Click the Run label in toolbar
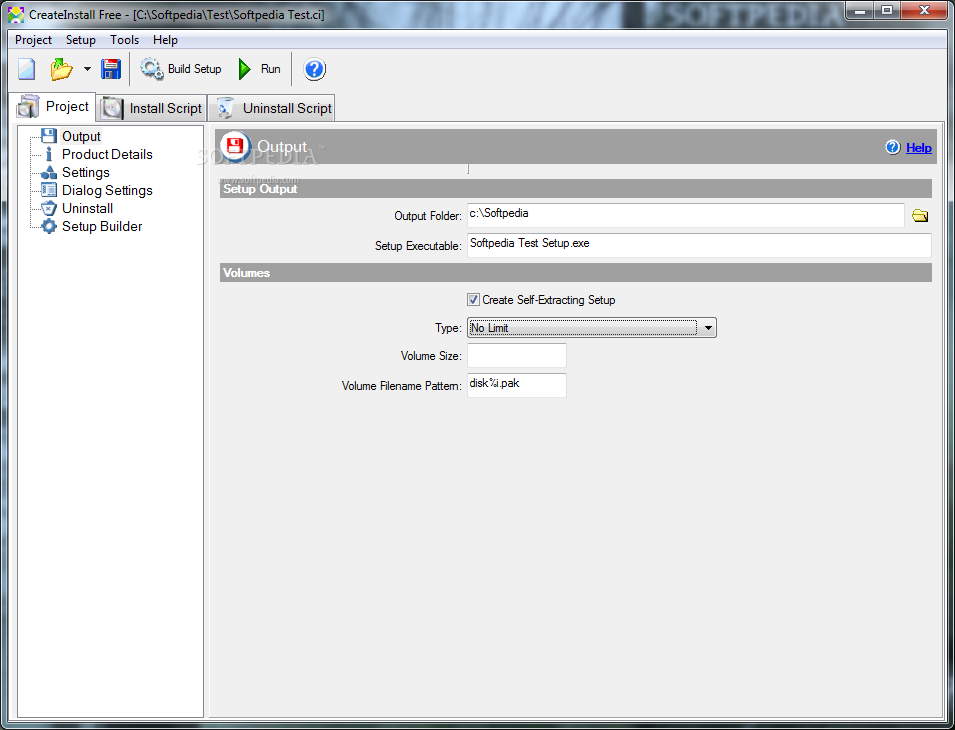This screenshot has height=730, width=955. click(x=270, y=69)
